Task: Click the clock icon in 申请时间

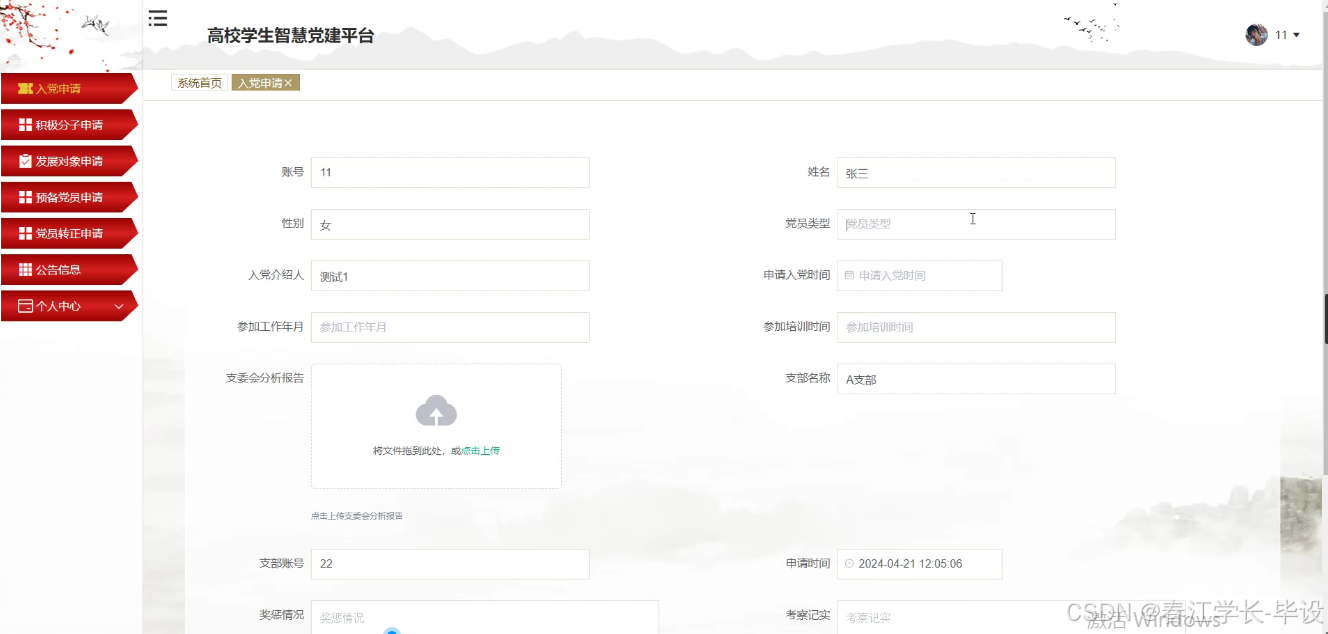Action: [849, 564]
